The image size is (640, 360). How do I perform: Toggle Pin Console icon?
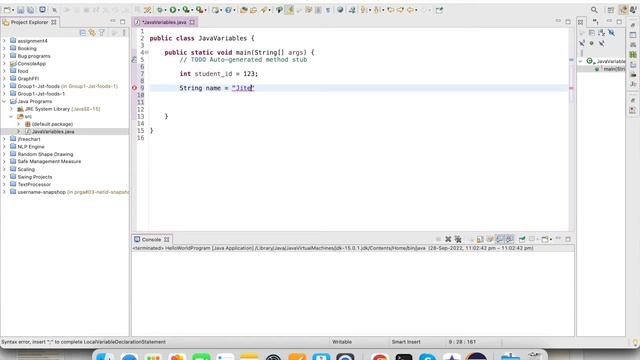(x=522, y=239)
